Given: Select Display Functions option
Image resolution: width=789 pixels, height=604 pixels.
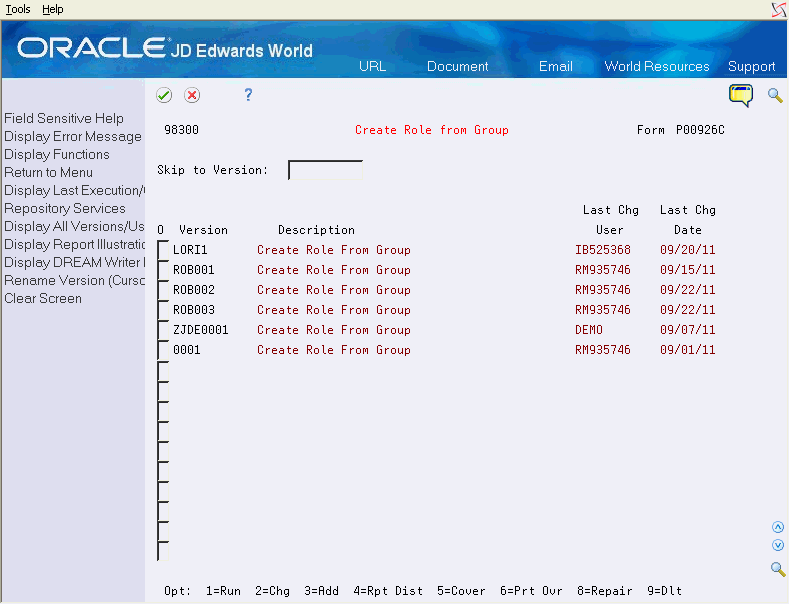Looking at the screenshot, I should (57, 155).
